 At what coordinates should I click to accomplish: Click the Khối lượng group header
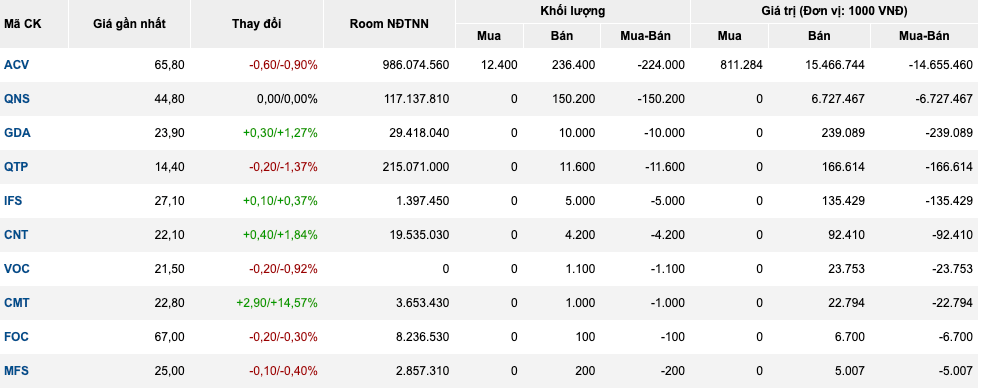[x=573, y=11]
